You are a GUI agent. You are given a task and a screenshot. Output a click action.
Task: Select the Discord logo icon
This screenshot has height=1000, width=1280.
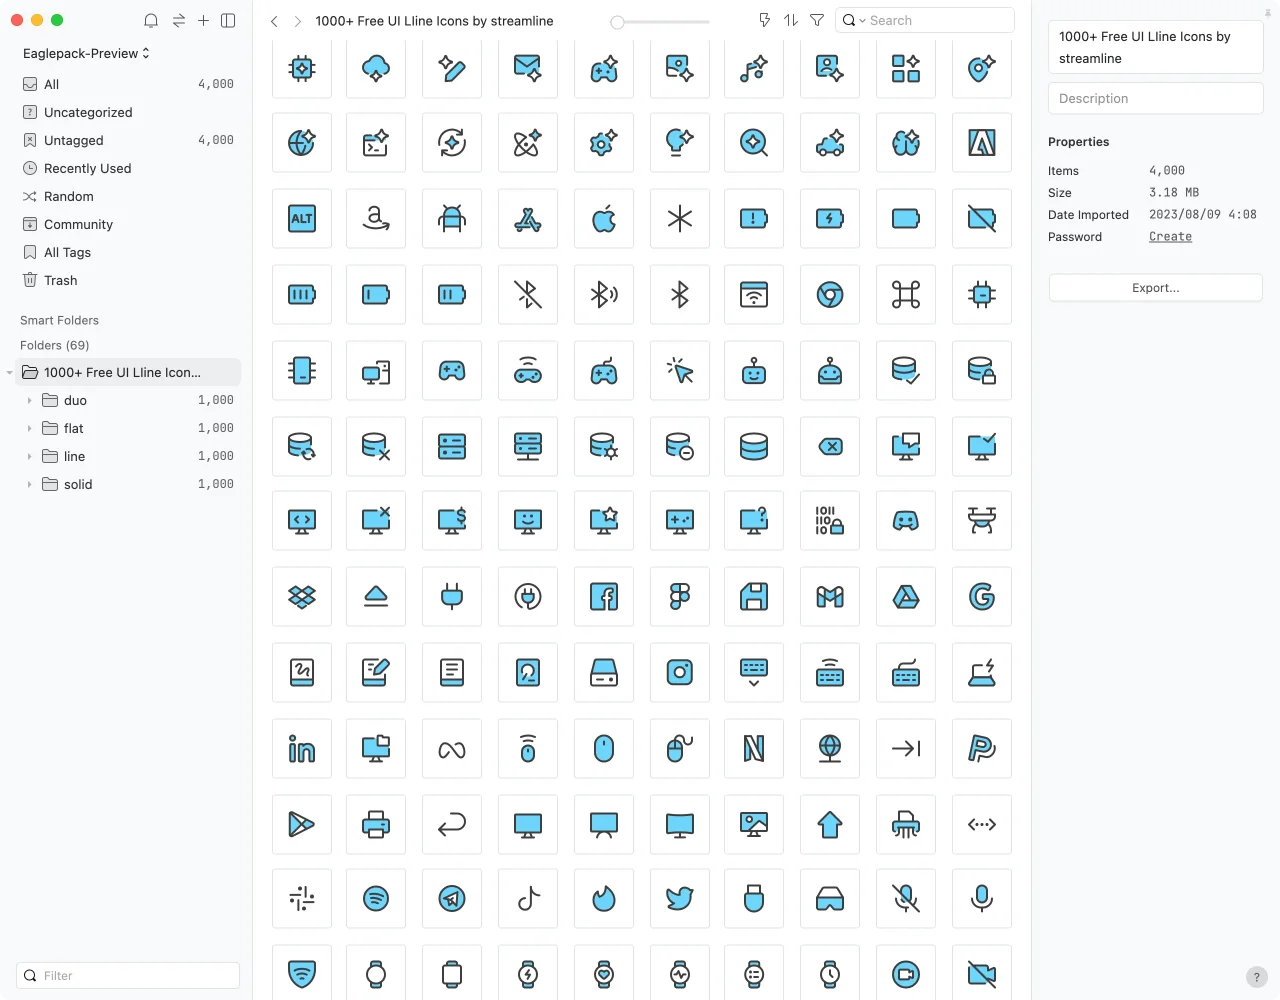pyautogui.click(x=906, y=521)
